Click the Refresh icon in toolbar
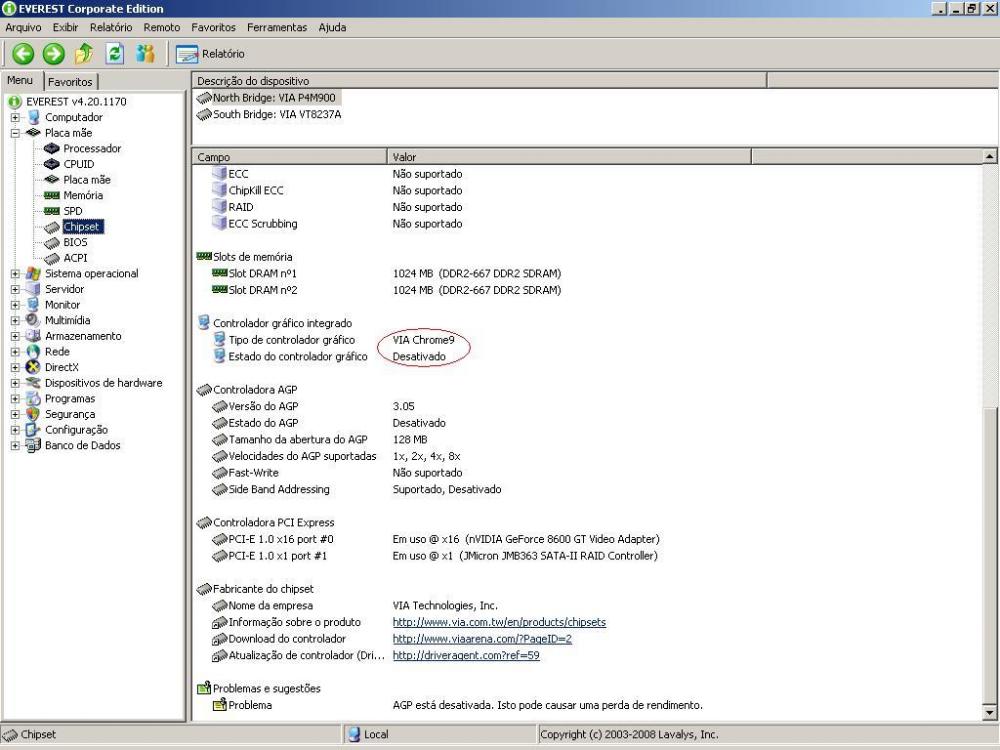Screen dimensions: 1000x750 tap(115, 53)
